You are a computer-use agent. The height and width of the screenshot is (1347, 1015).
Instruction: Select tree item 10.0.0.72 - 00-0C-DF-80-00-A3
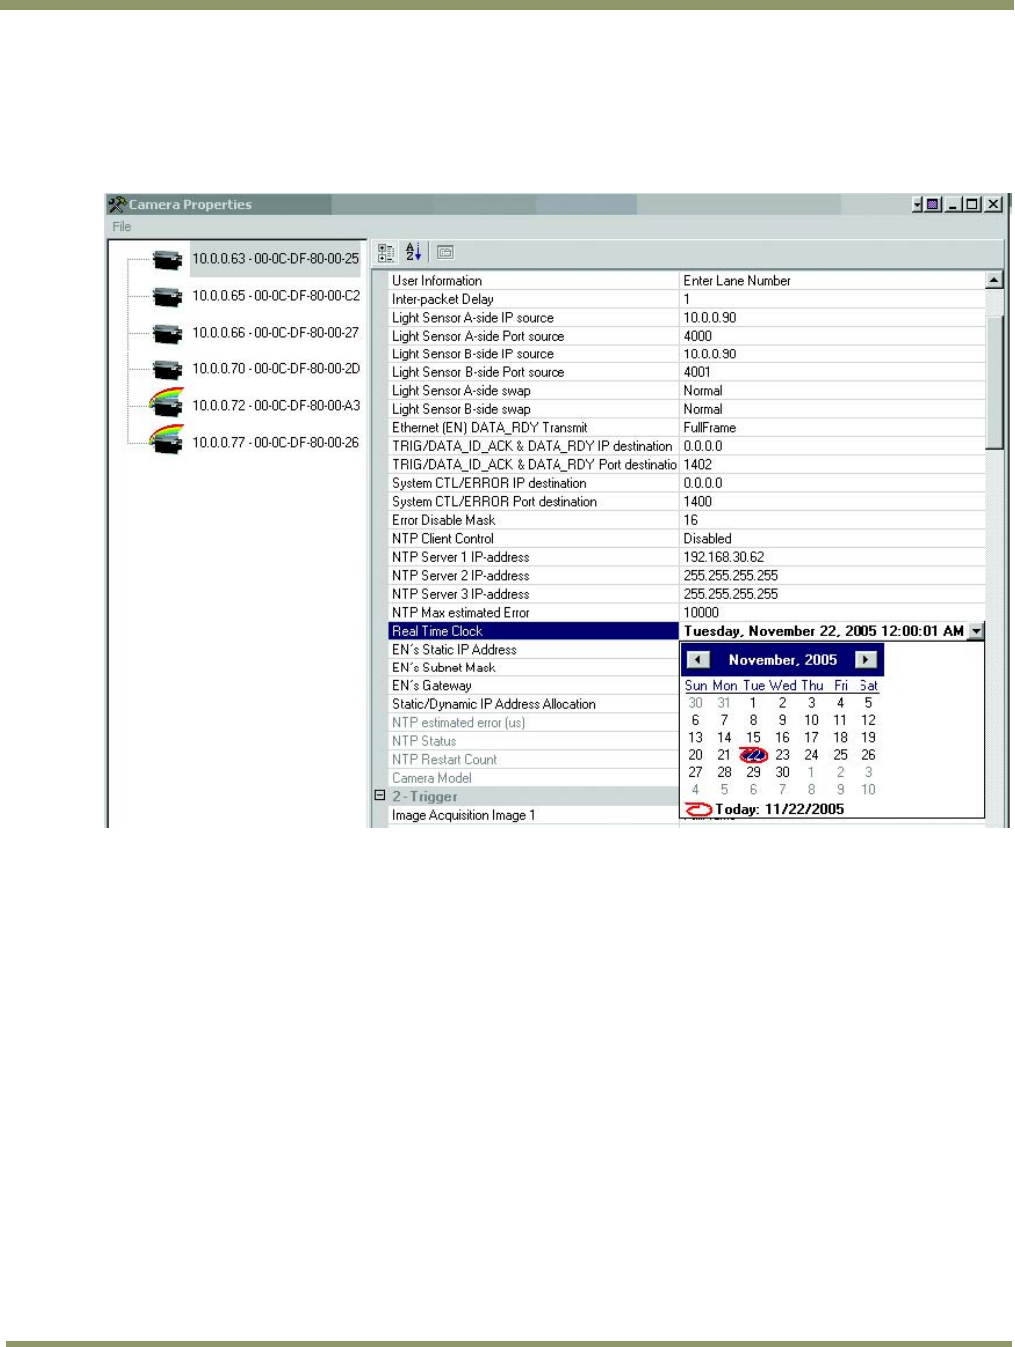pos(276,406)
